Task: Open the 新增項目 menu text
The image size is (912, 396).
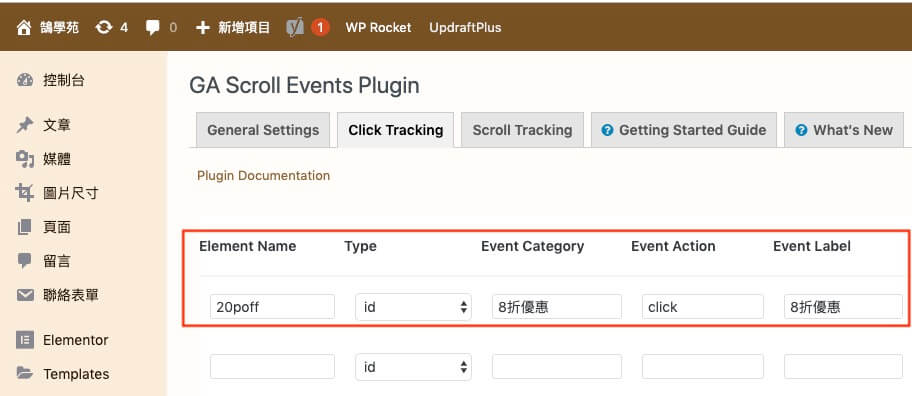Action: [244, 27]
